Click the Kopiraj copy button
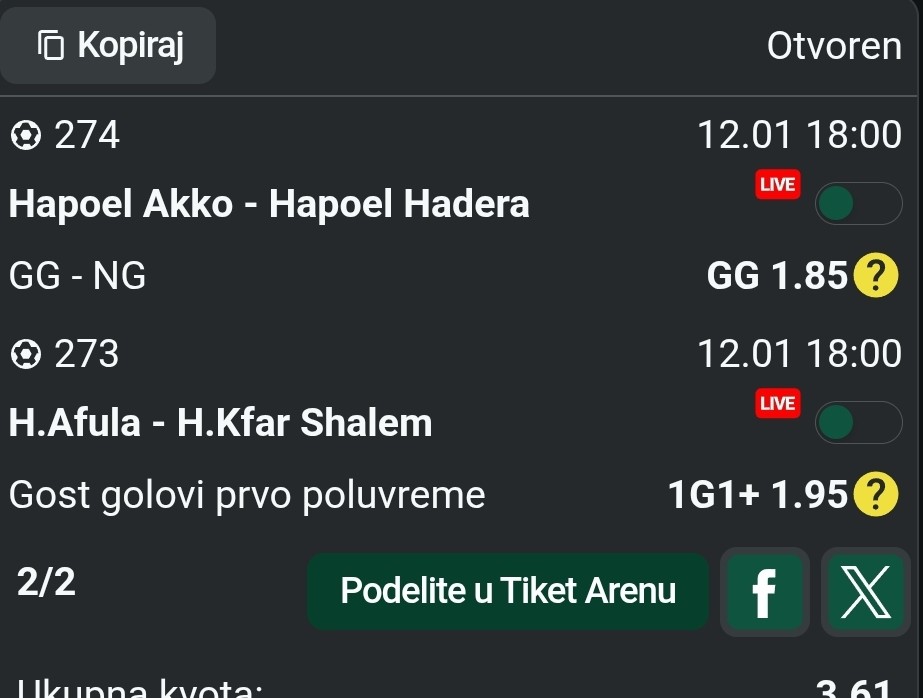The image size is (923, 698). point(109,45)
